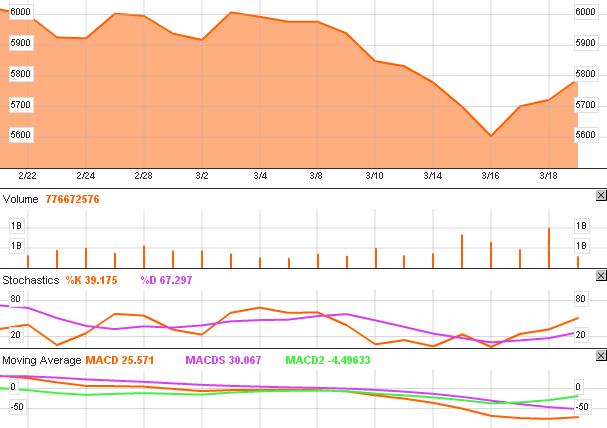Click the MACD2 -4.49633 legend label
This screenshot has height=428, width=607.
point(329,359)
